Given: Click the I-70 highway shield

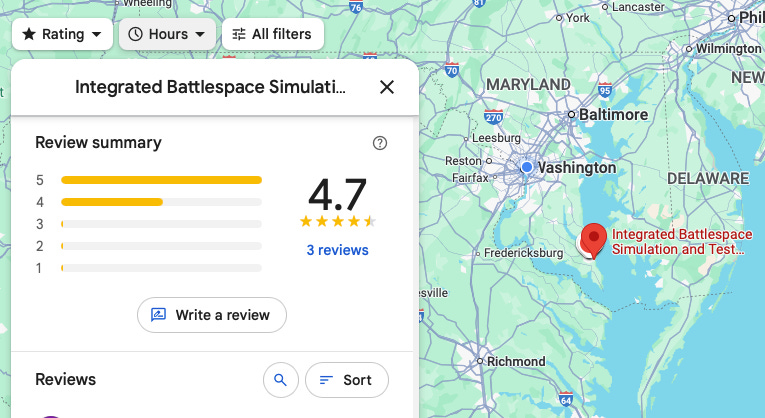Looking at the screenshot, I should (452, 70).
